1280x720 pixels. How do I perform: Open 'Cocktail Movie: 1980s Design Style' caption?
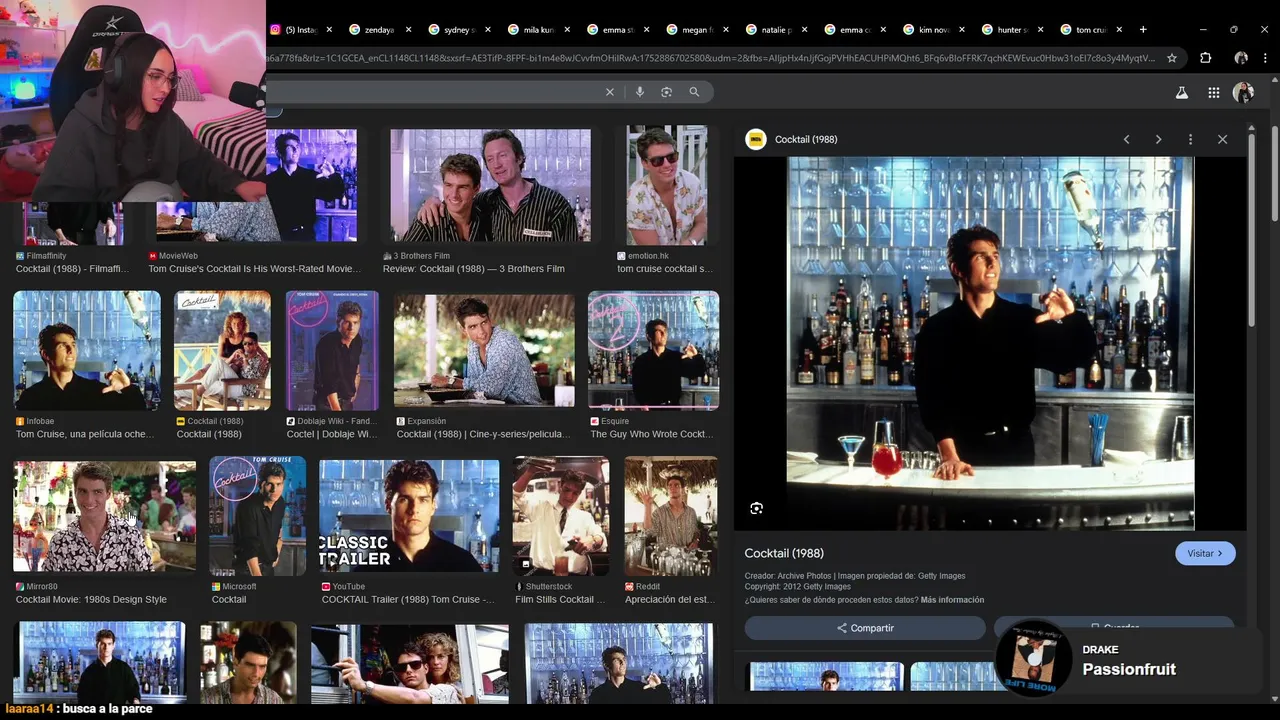(91, 600)
